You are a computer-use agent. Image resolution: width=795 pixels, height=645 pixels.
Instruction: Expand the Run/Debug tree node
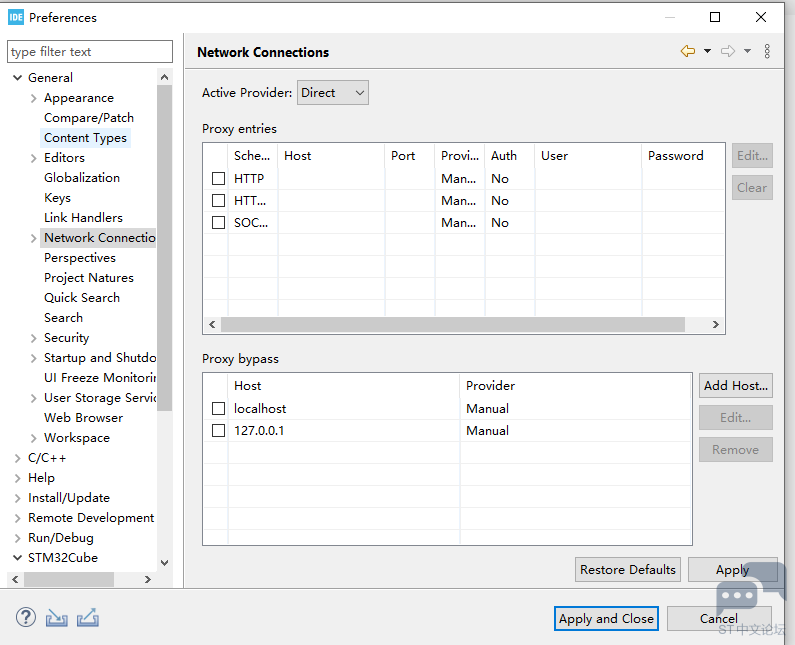(x=17, y=538)
